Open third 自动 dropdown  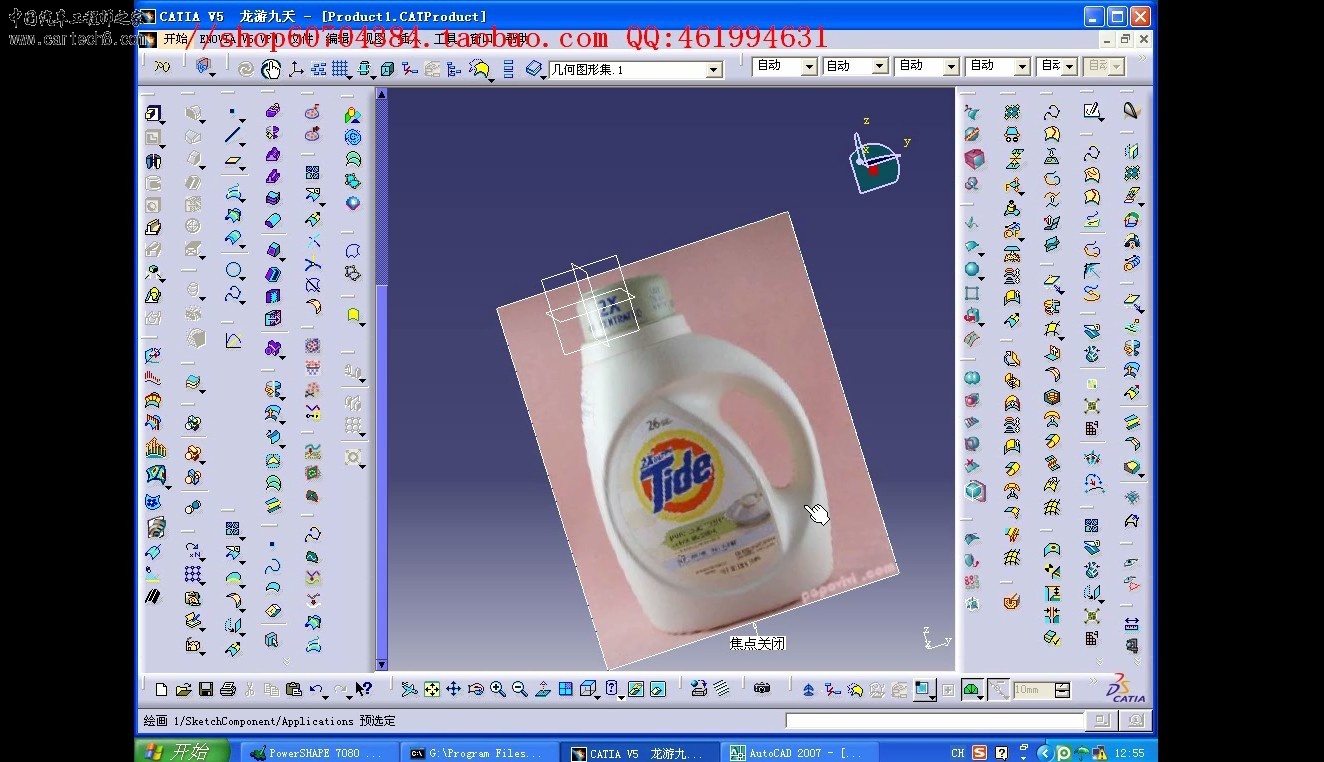click(x=952, y=66)
